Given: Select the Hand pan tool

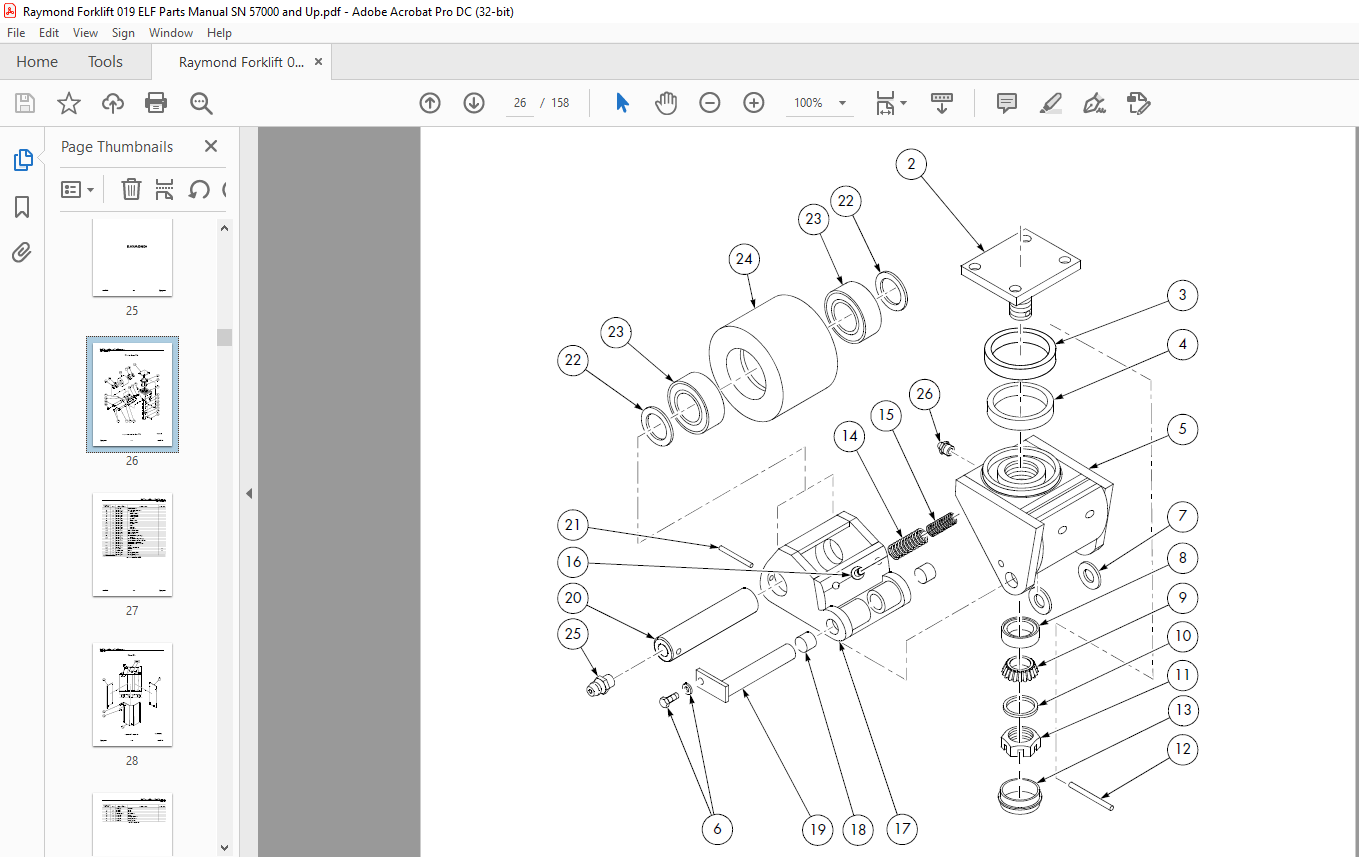Looking at the screenshot, I should (x=666, y=103).
